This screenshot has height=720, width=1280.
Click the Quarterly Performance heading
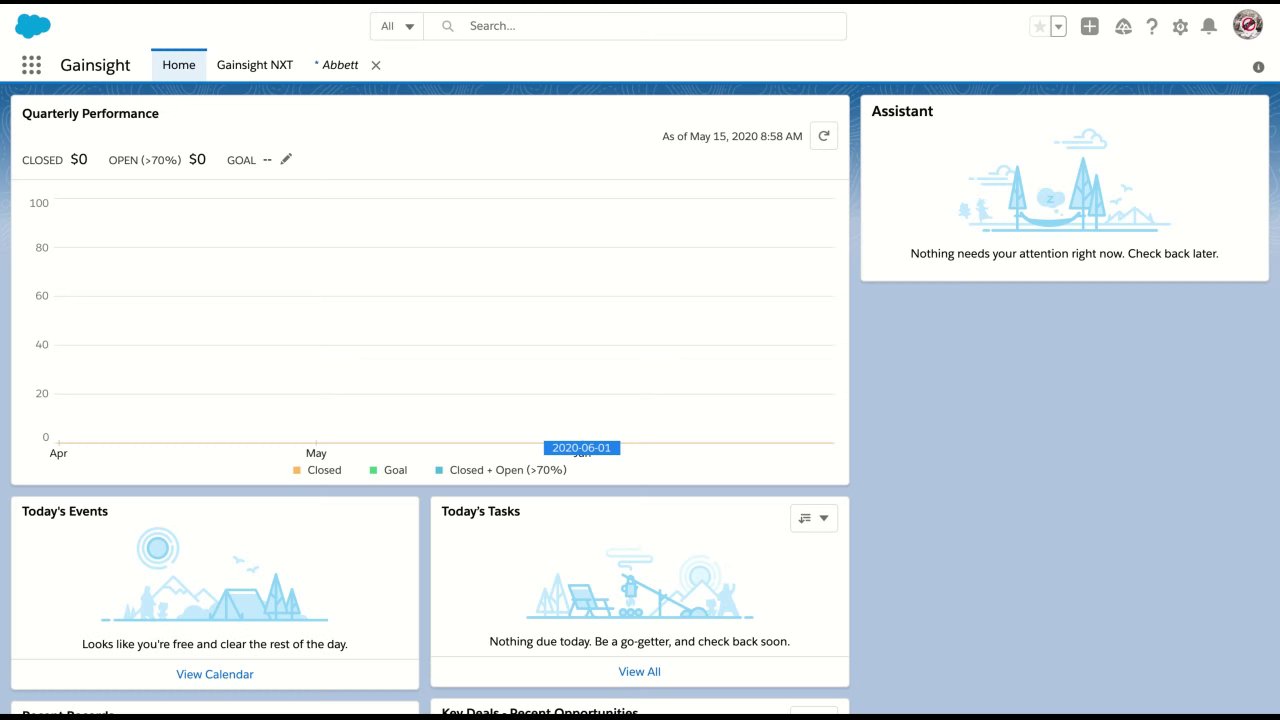pos(90,113)
